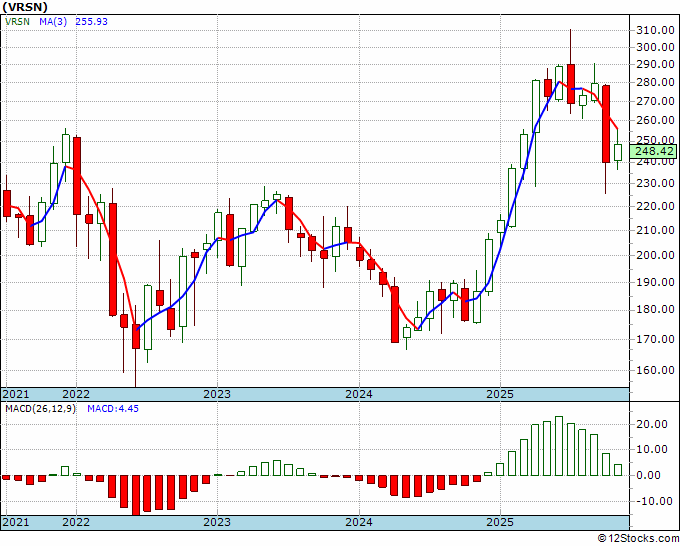Screen dimensions: 680x546
Task: Click 2021 on the price chart timeline
Action: pyautogui.click(x=16, y=394)
